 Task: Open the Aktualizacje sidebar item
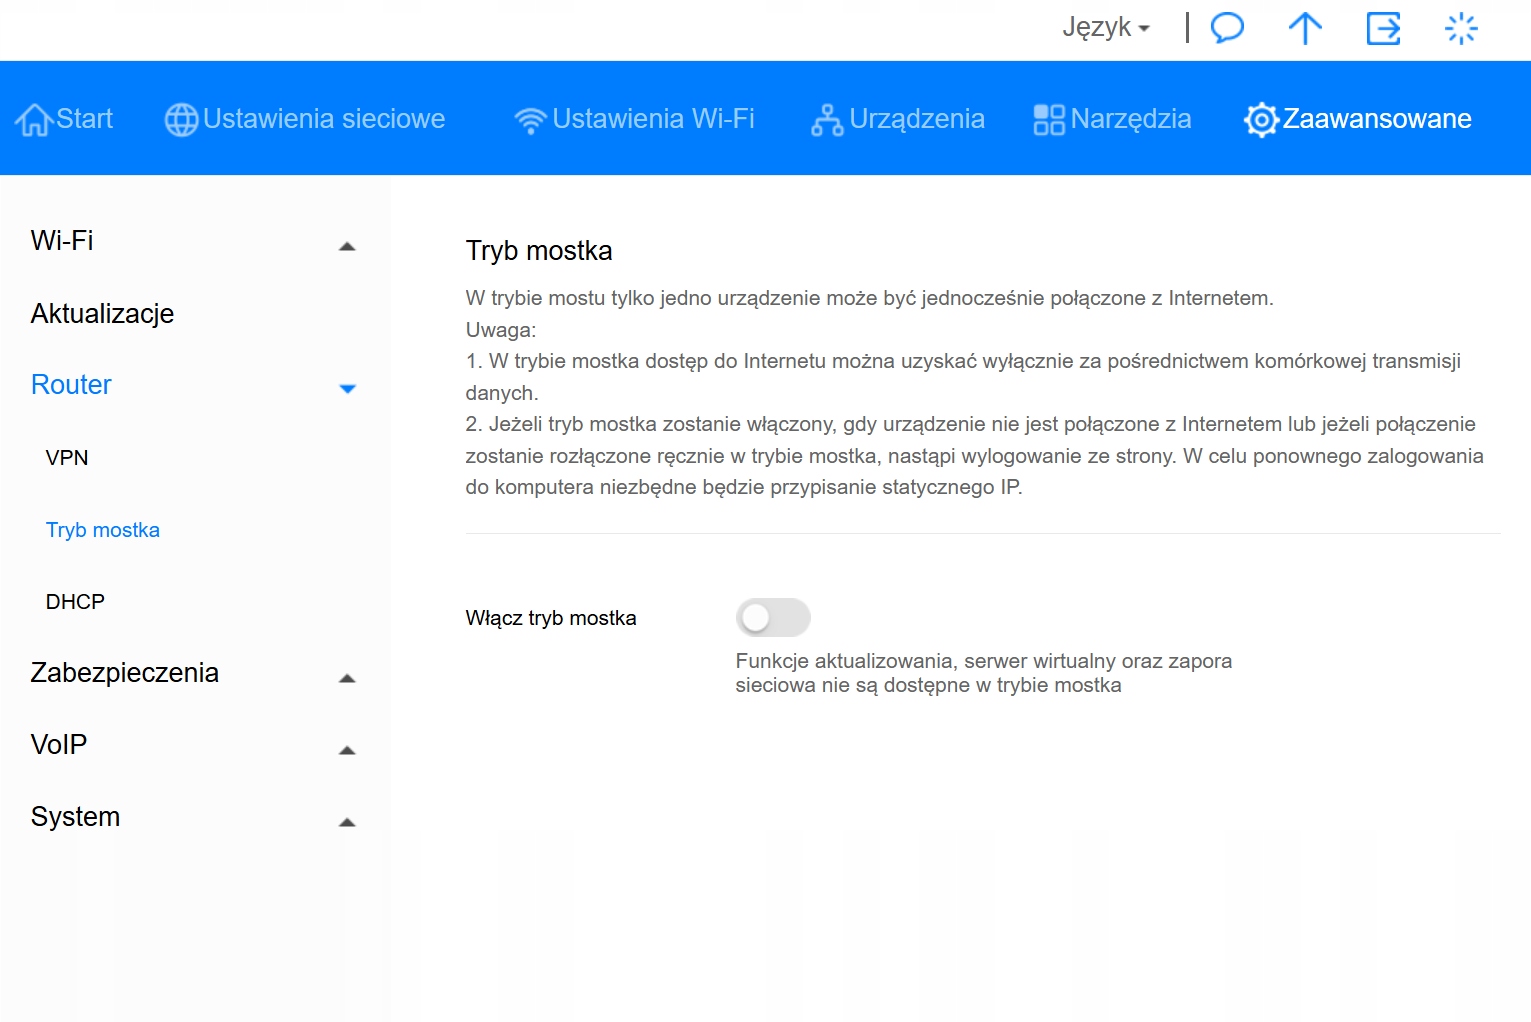pyautogui.click(x=102, y=314)
